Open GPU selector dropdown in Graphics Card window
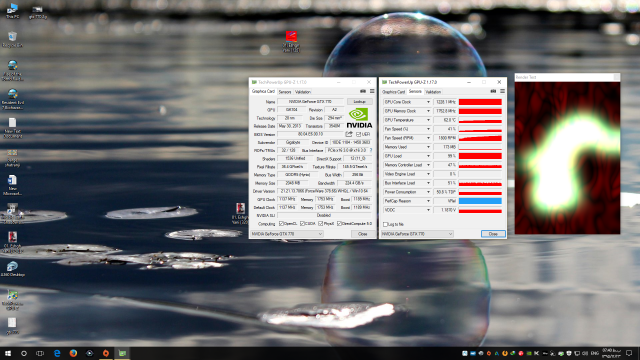The image size is (640, 360). pos(287,234)
